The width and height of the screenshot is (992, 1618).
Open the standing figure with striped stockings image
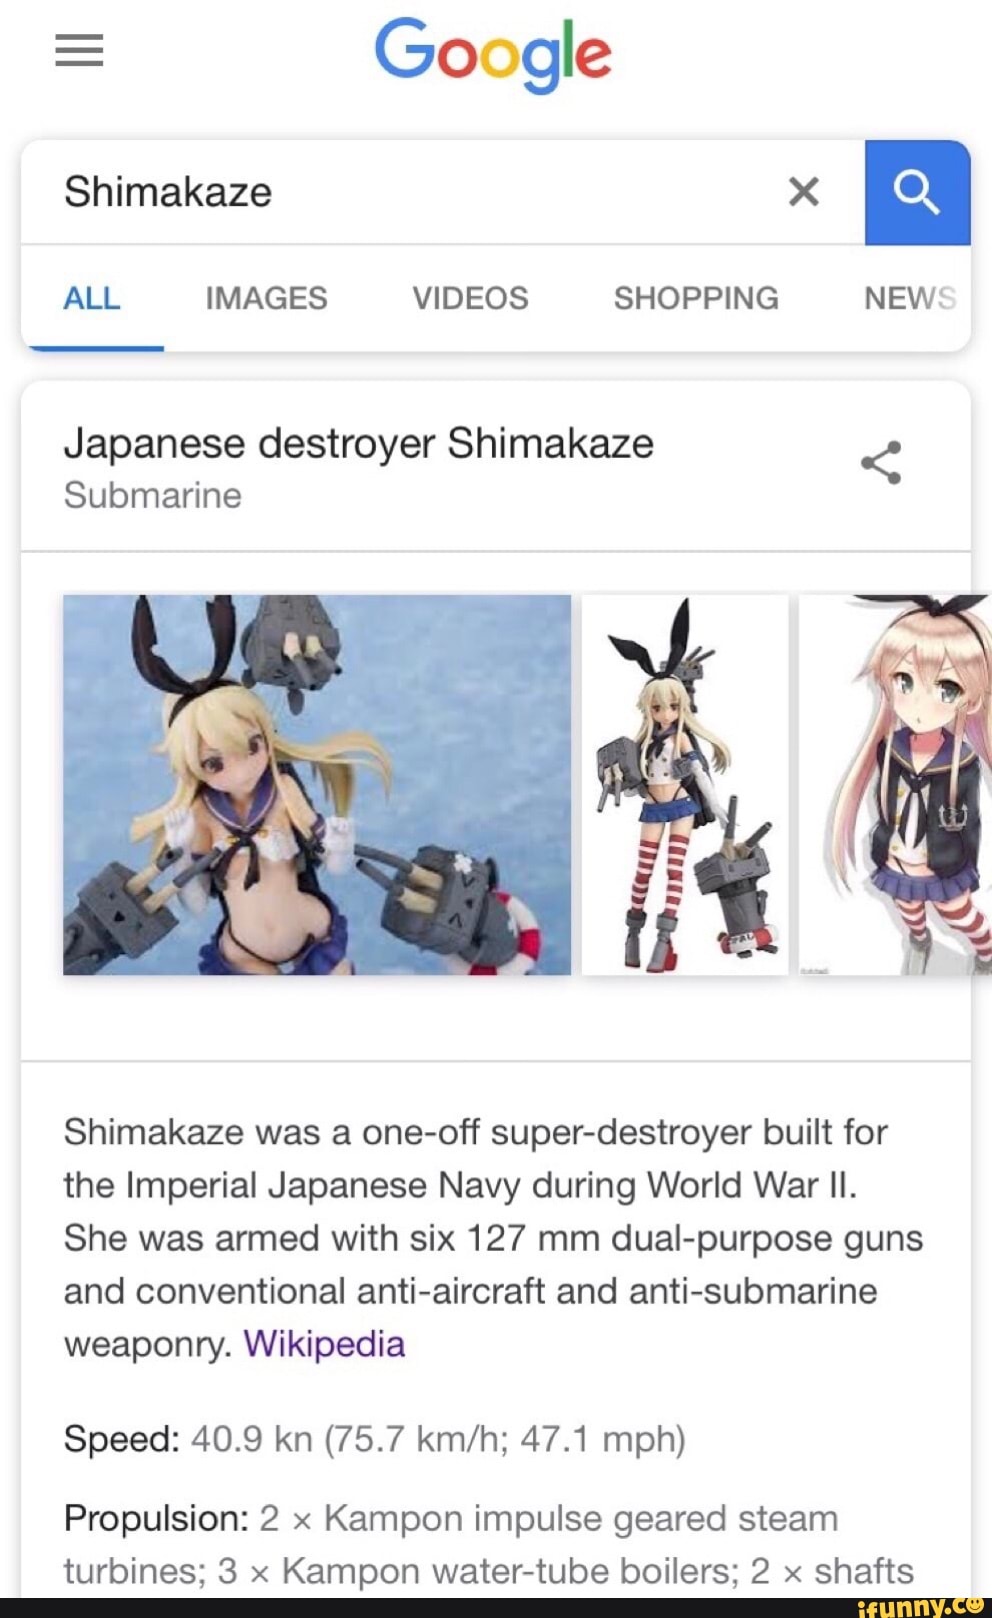(x=685, y=784)
